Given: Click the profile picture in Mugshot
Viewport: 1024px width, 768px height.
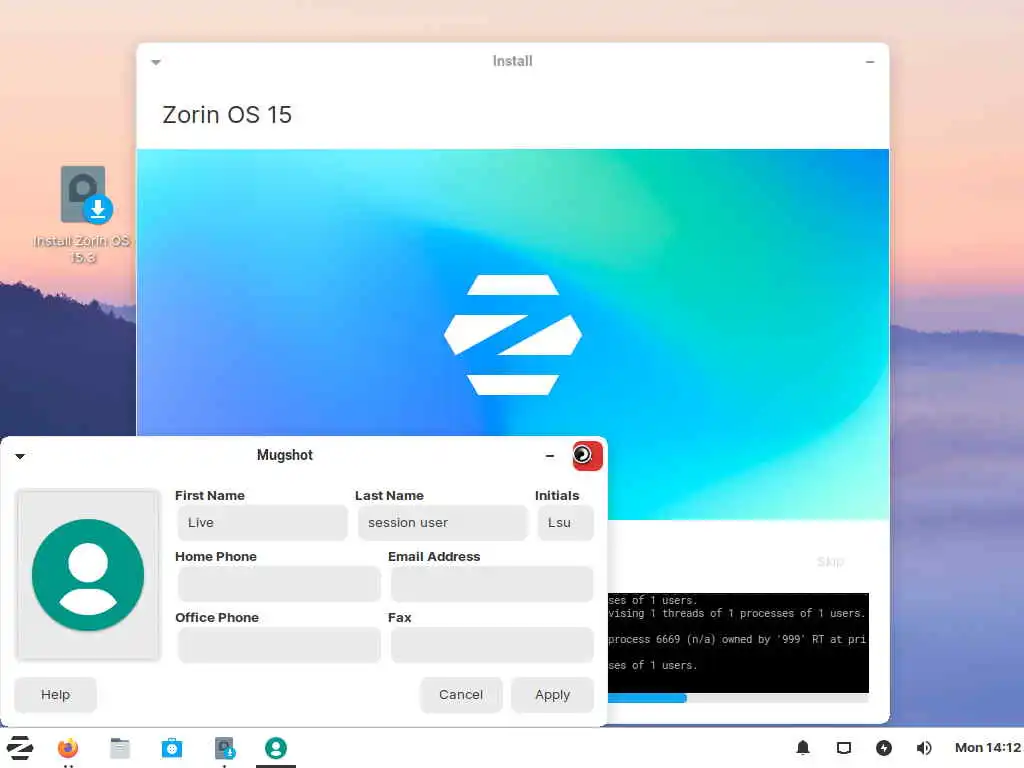Looking at the screenshot, I should coord(88,575).
